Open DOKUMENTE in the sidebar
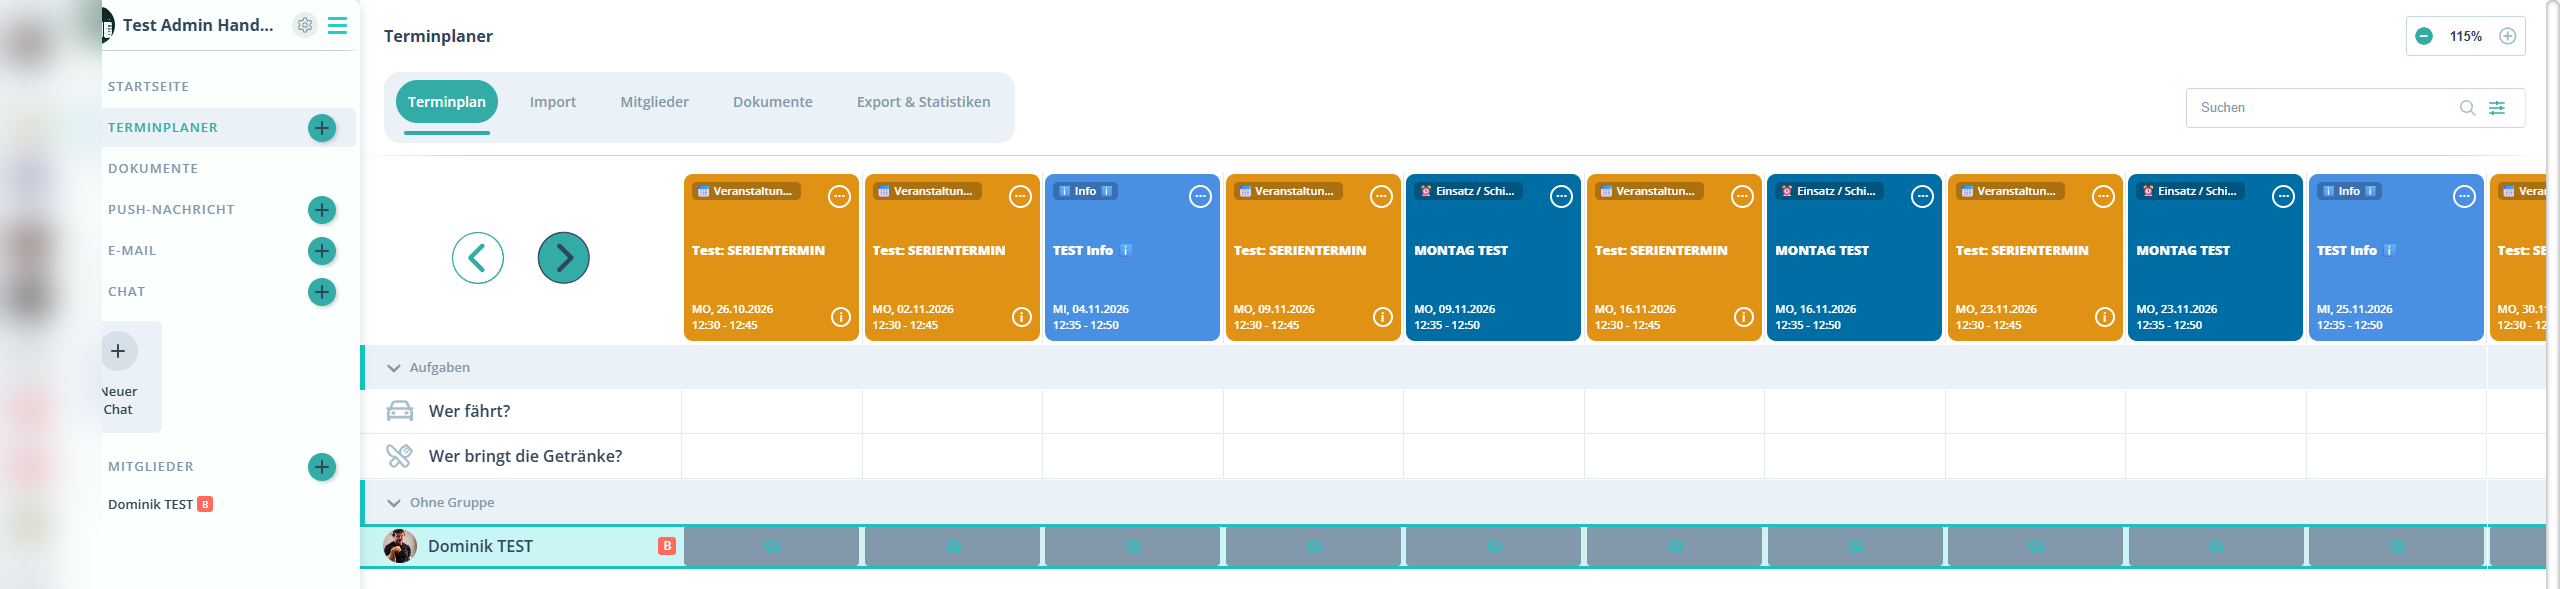 153,169
